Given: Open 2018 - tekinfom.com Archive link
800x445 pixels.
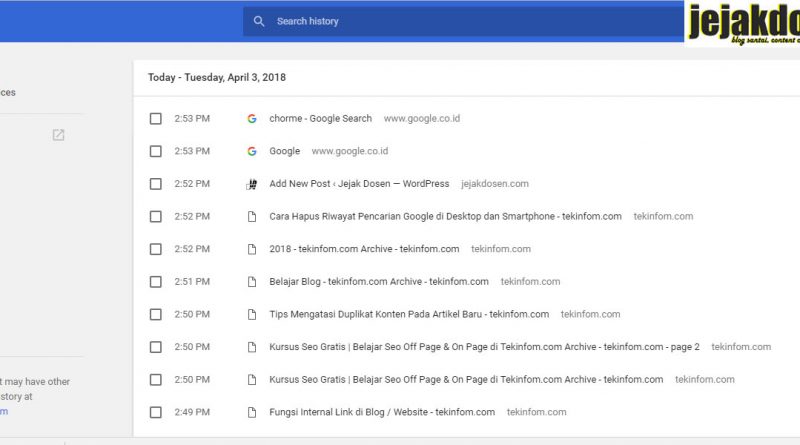Looking at the screenshot, I should 364,249.
